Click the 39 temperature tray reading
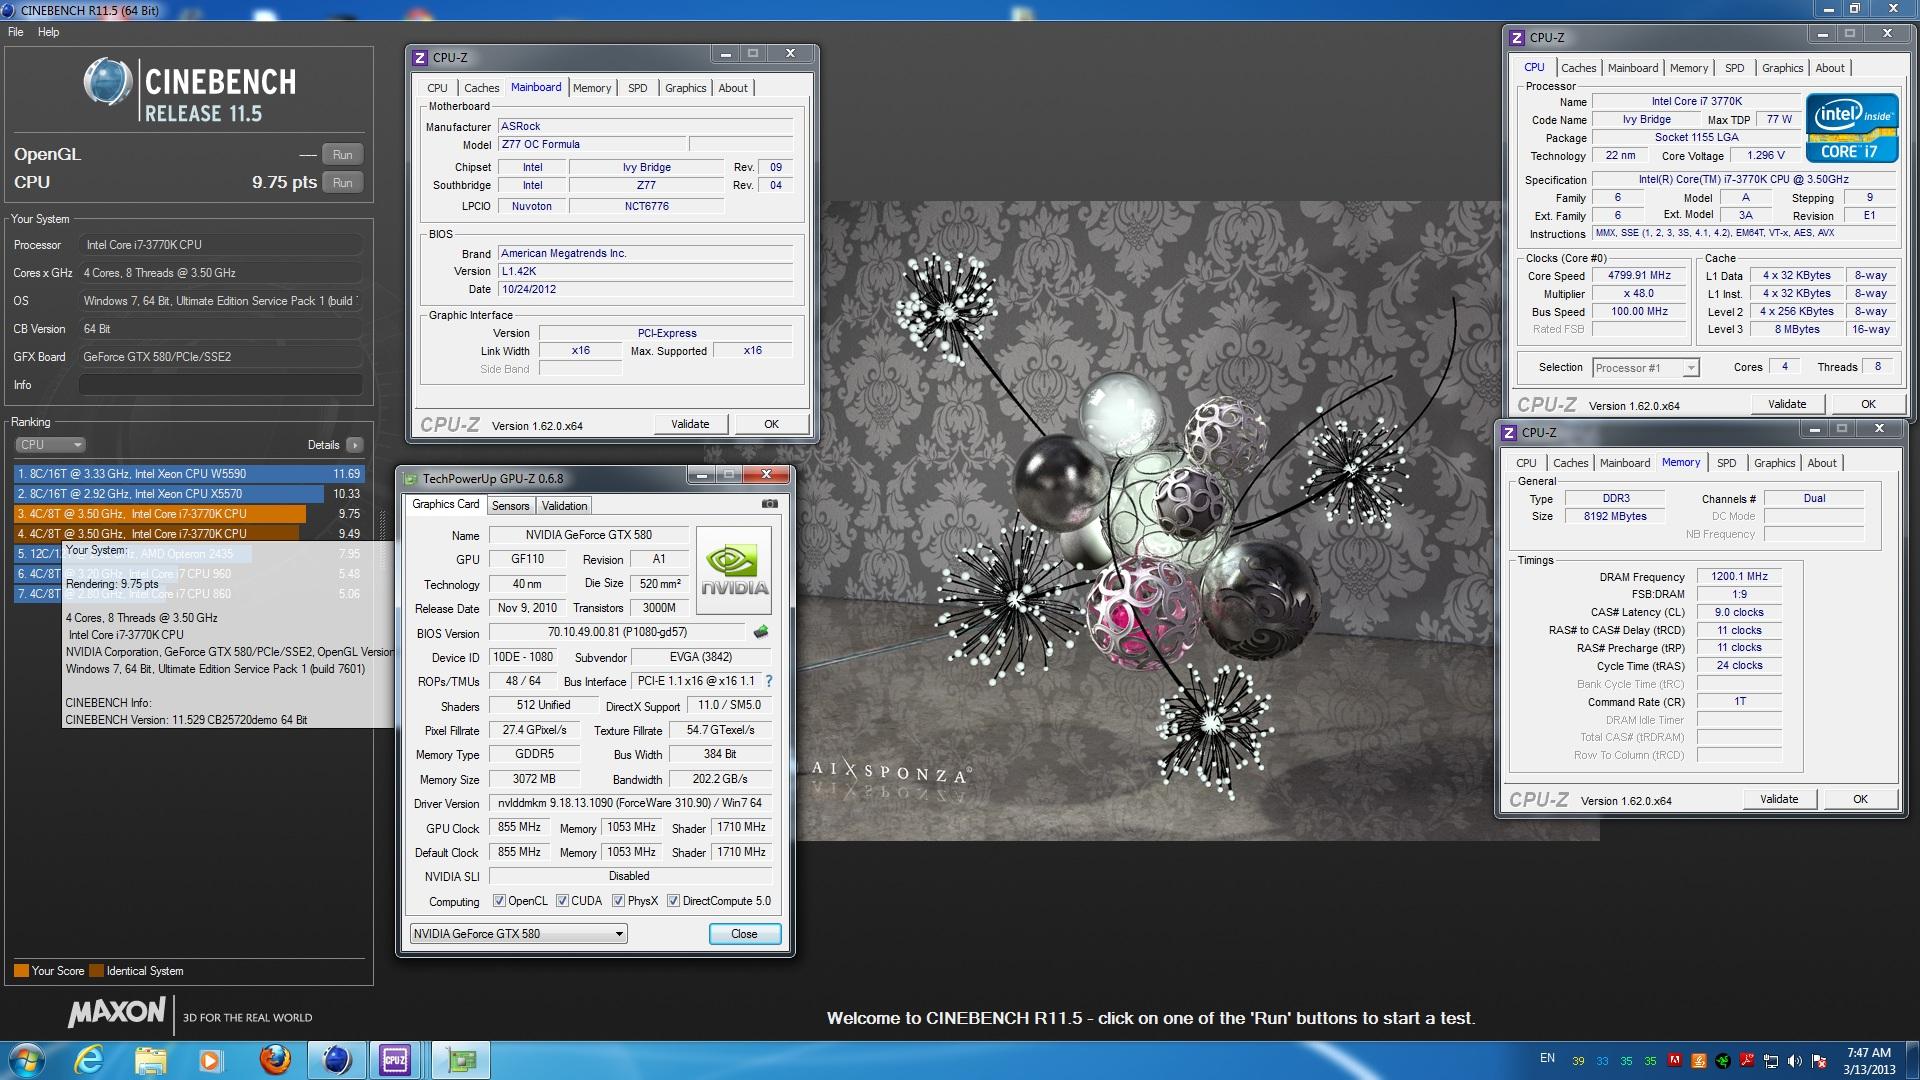Screen dimensions: 1920x1080 (x=1578, y=1062)
